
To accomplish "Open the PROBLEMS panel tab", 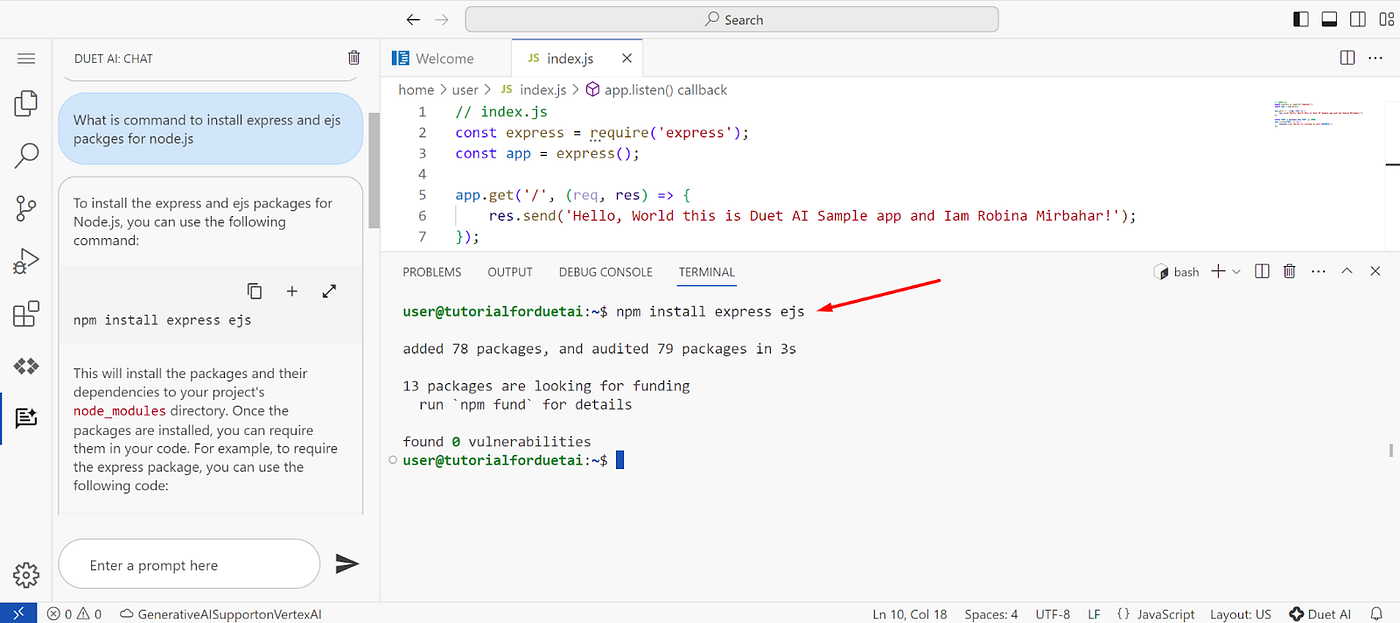I will pos(432,272).
